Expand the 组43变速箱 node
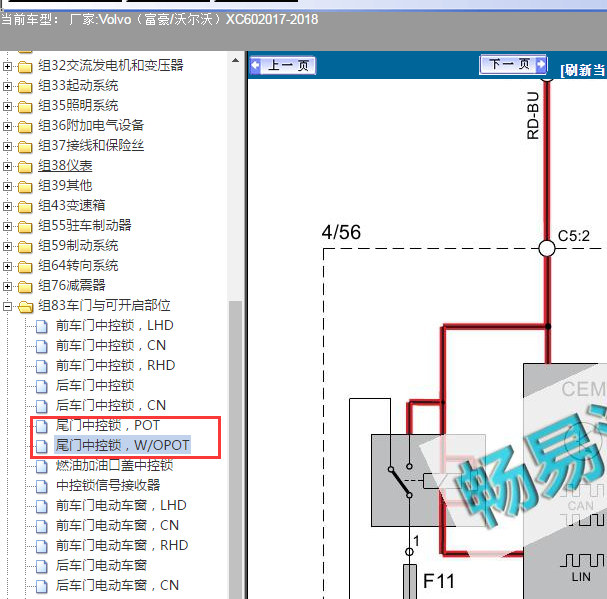Viewport: 607px width, 599px height. [7, 206]
